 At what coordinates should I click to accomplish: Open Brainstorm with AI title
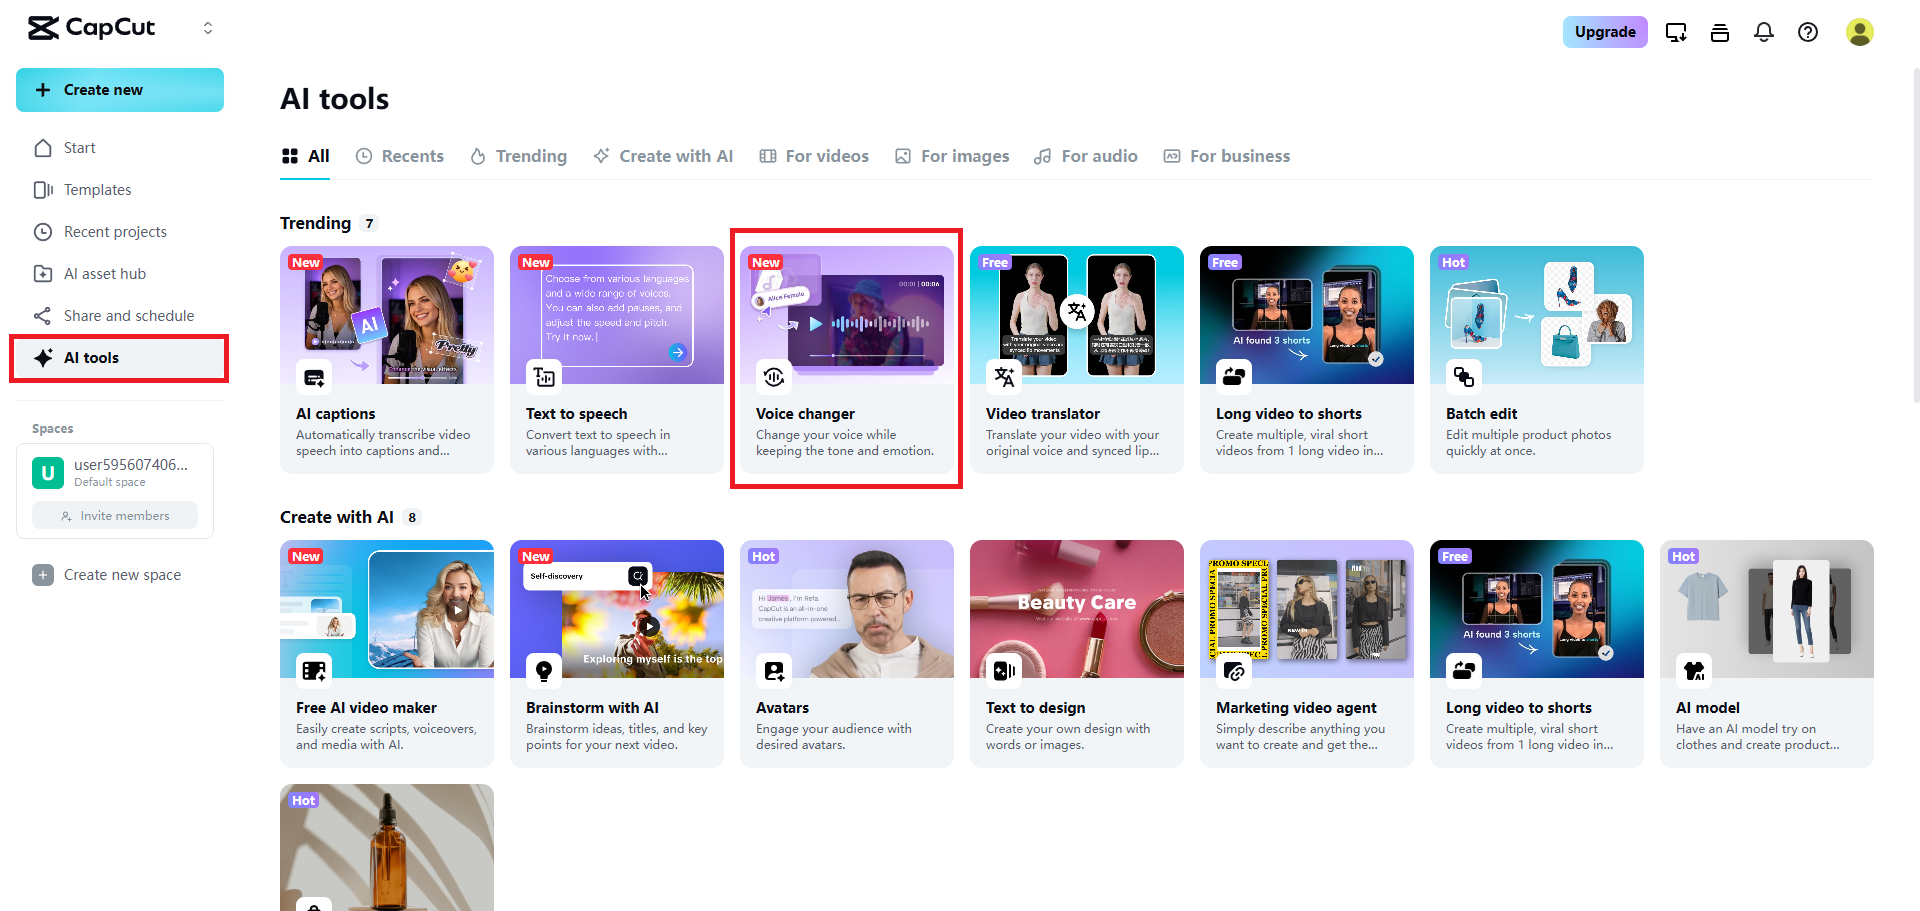click(592, 708)
